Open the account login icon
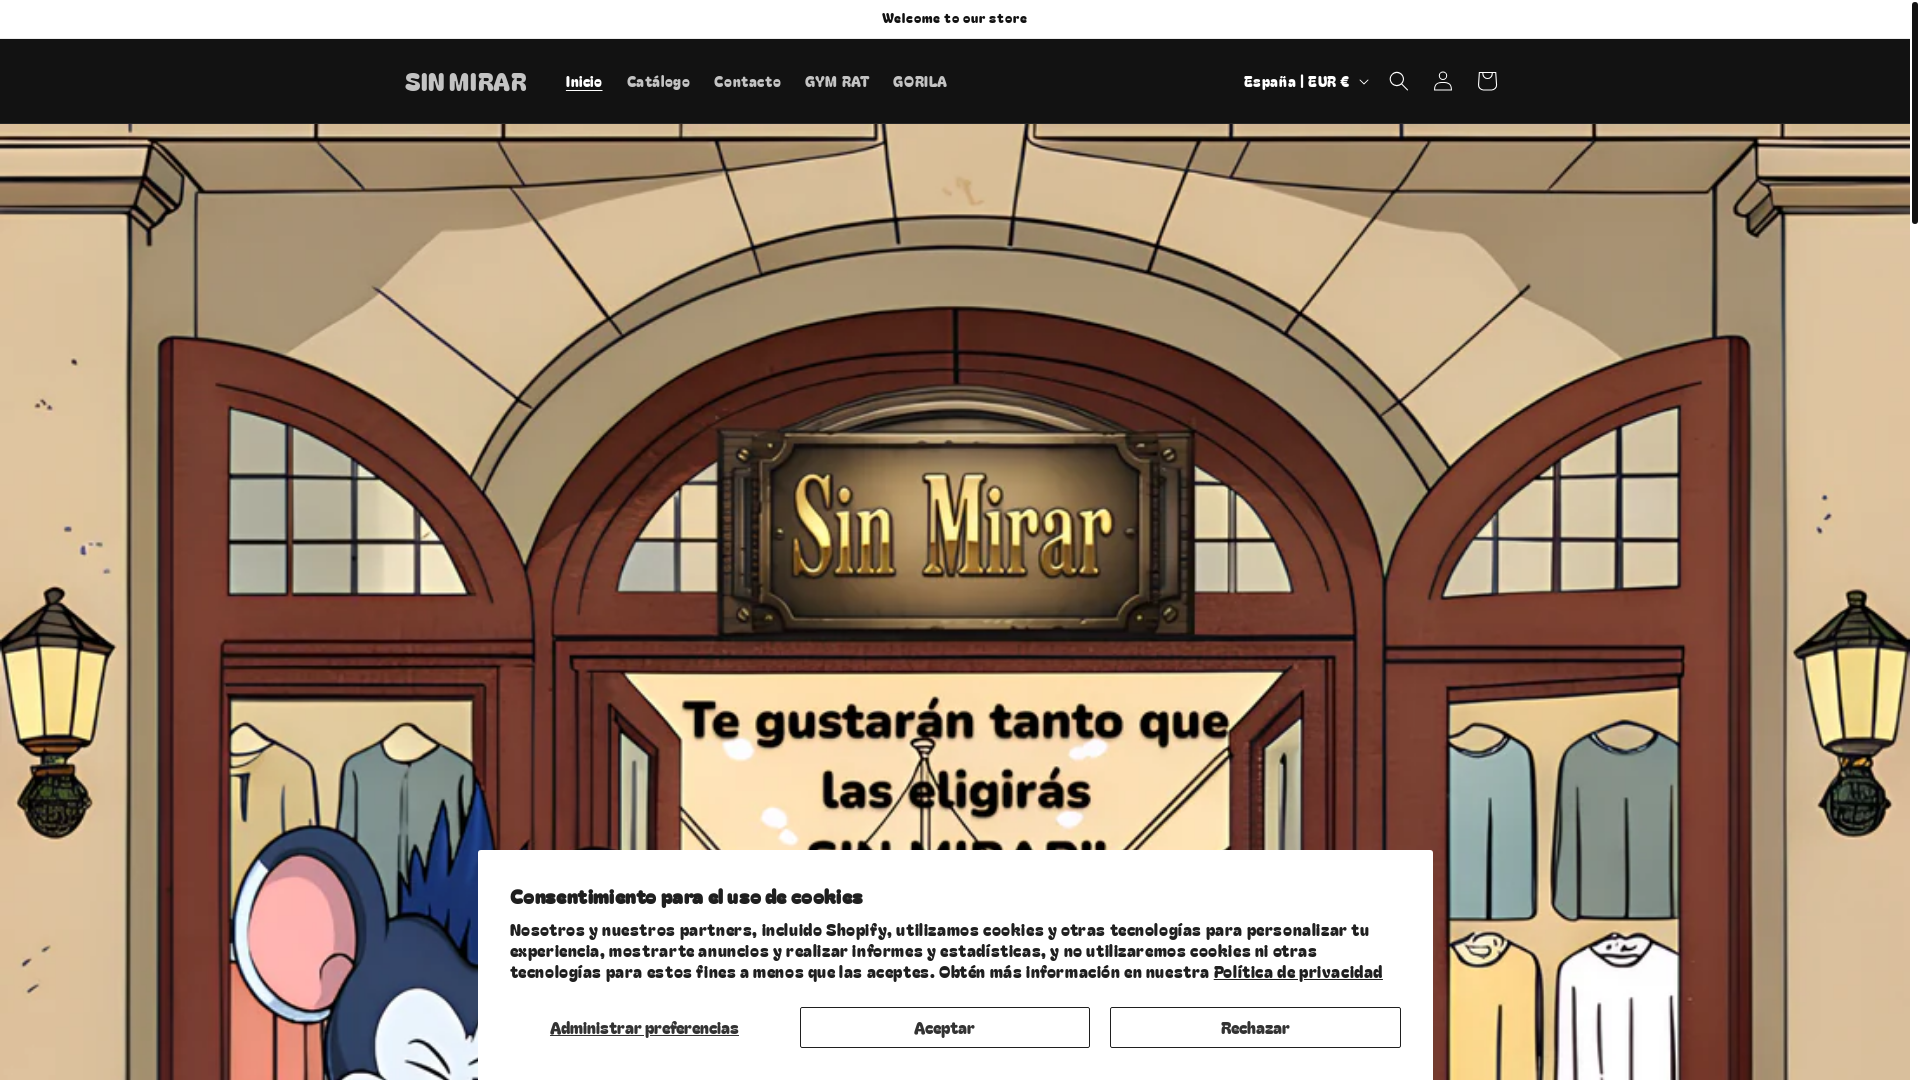 tap(1442, 81)
